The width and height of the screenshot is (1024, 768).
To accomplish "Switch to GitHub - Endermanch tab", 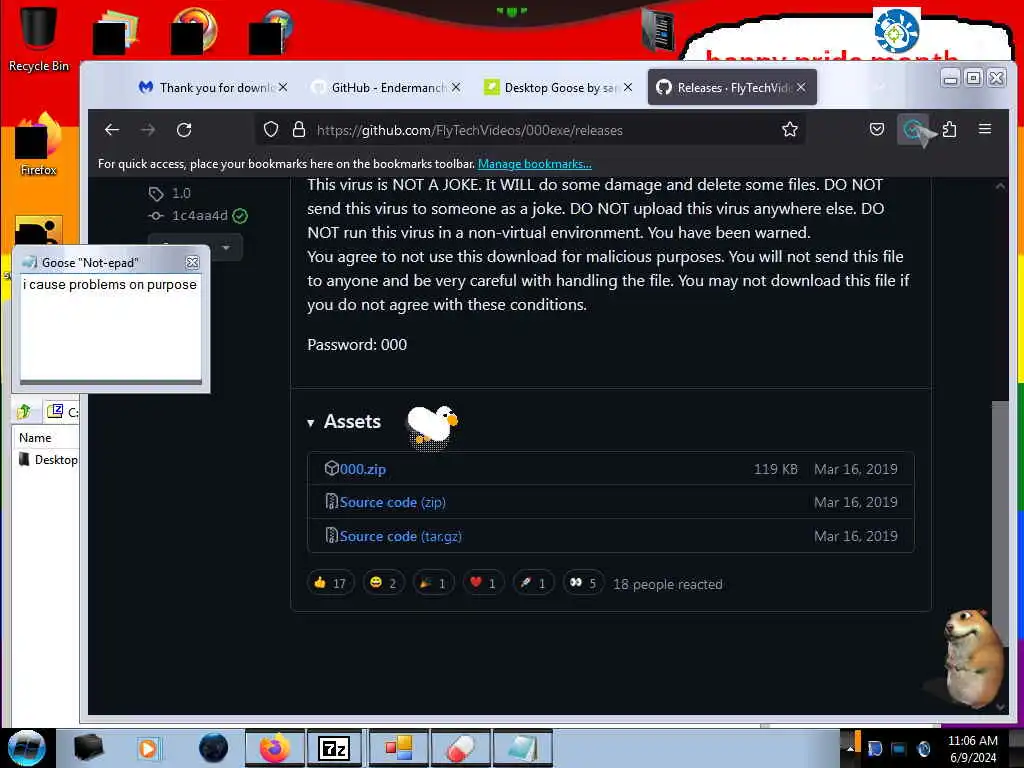I will coord(385,88).
